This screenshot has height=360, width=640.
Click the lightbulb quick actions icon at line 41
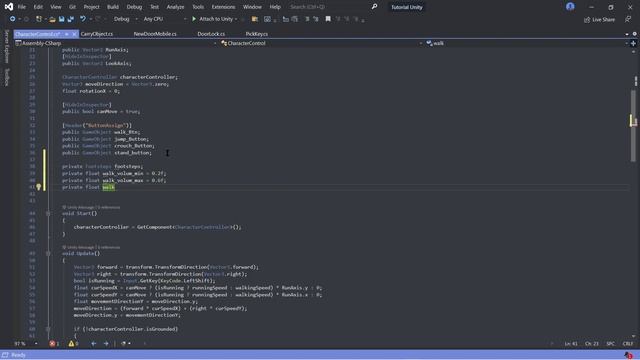point(39,187)
